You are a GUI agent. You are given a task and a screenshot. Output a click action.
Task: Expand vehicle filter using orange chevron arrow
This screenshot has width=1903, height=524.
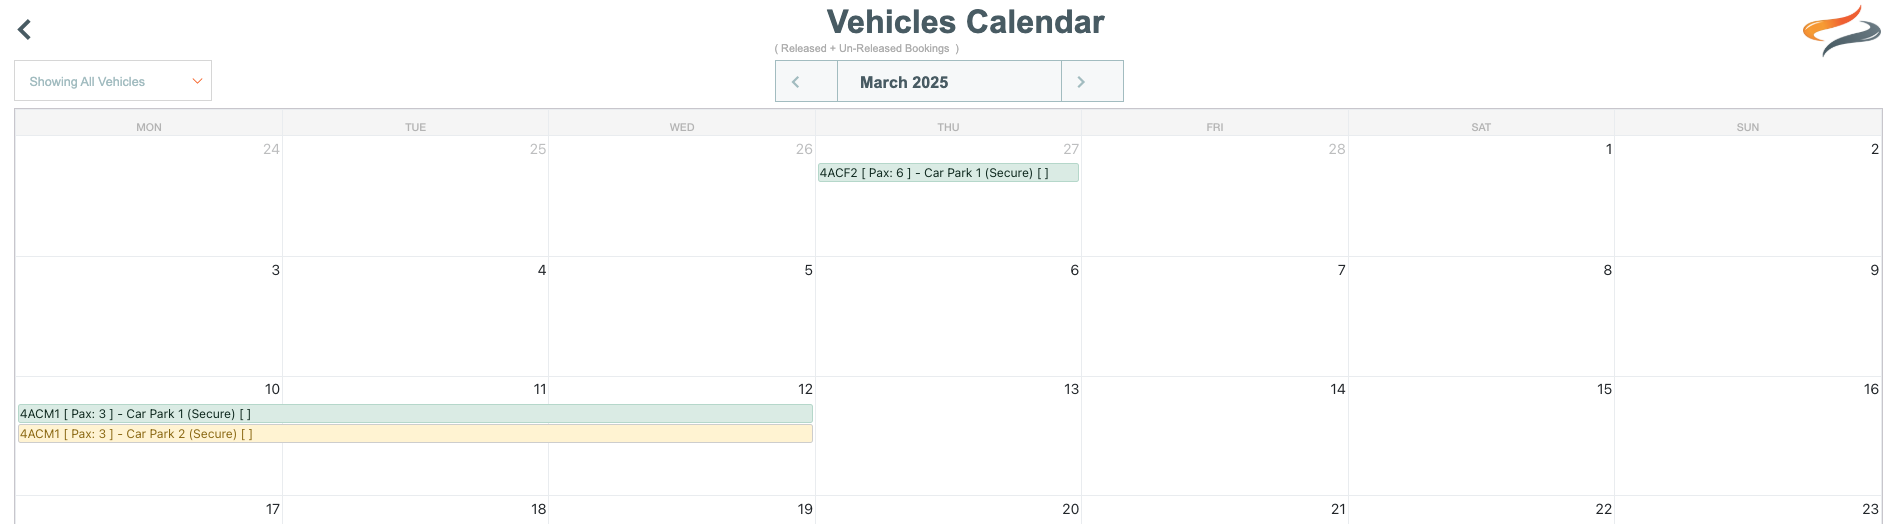coord(197,81)
